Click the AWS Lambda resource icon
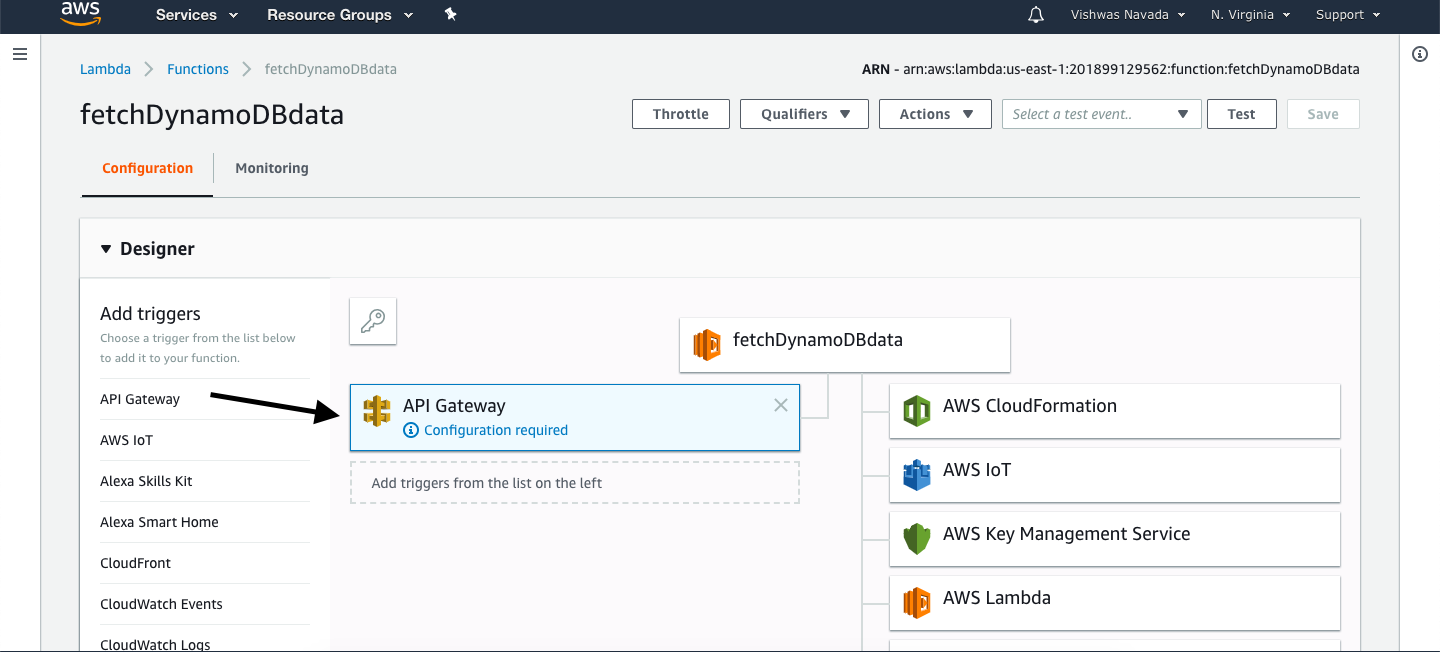 (x=917, y=603)
